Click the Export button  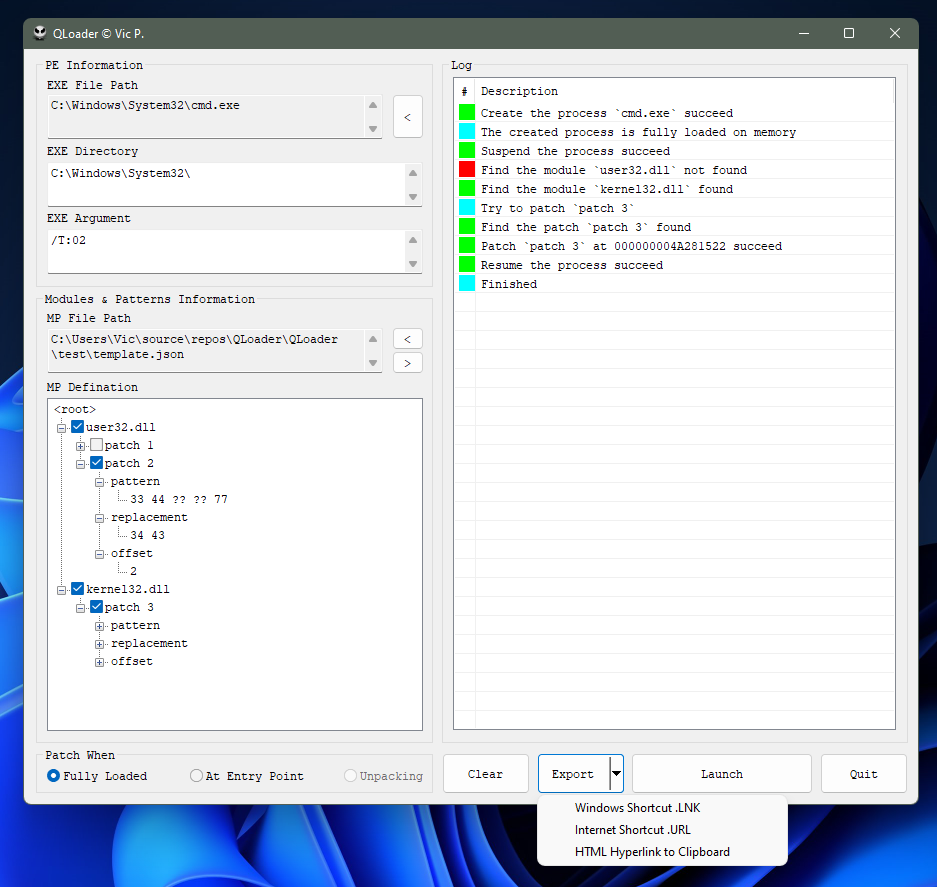coord(573,773)
